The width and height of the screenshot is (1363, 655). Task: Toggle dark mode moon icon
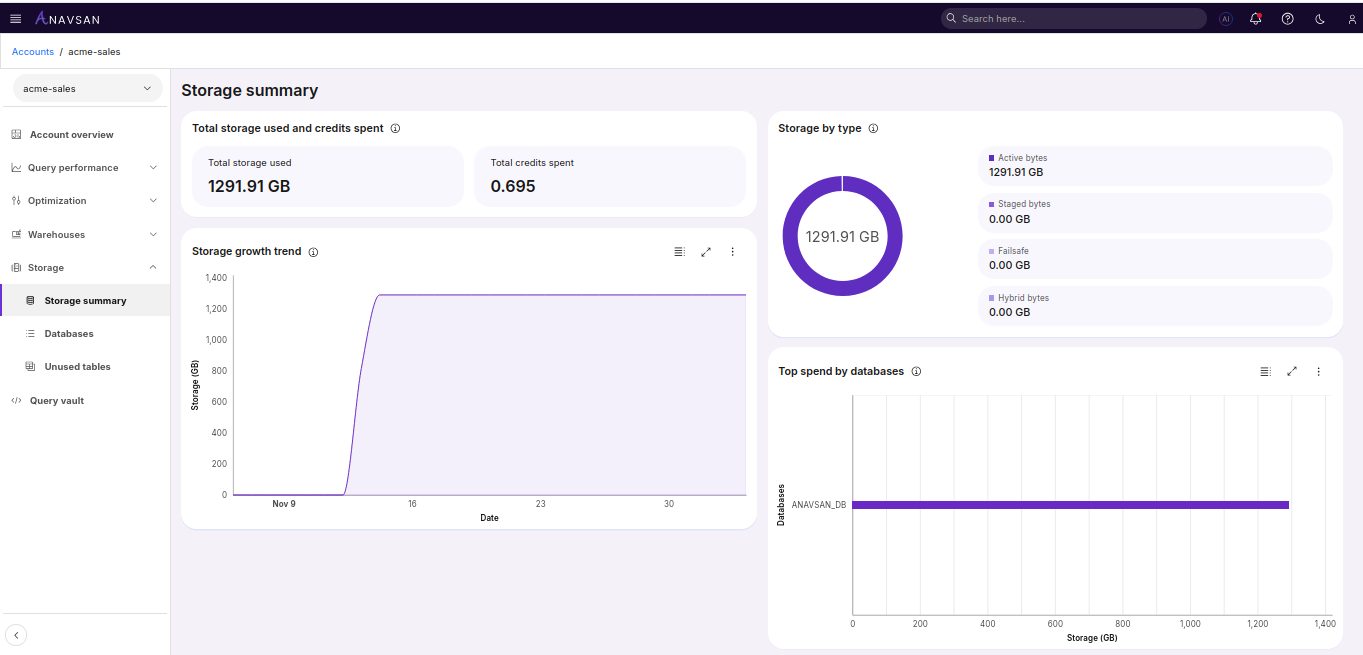coord(1320,19)
